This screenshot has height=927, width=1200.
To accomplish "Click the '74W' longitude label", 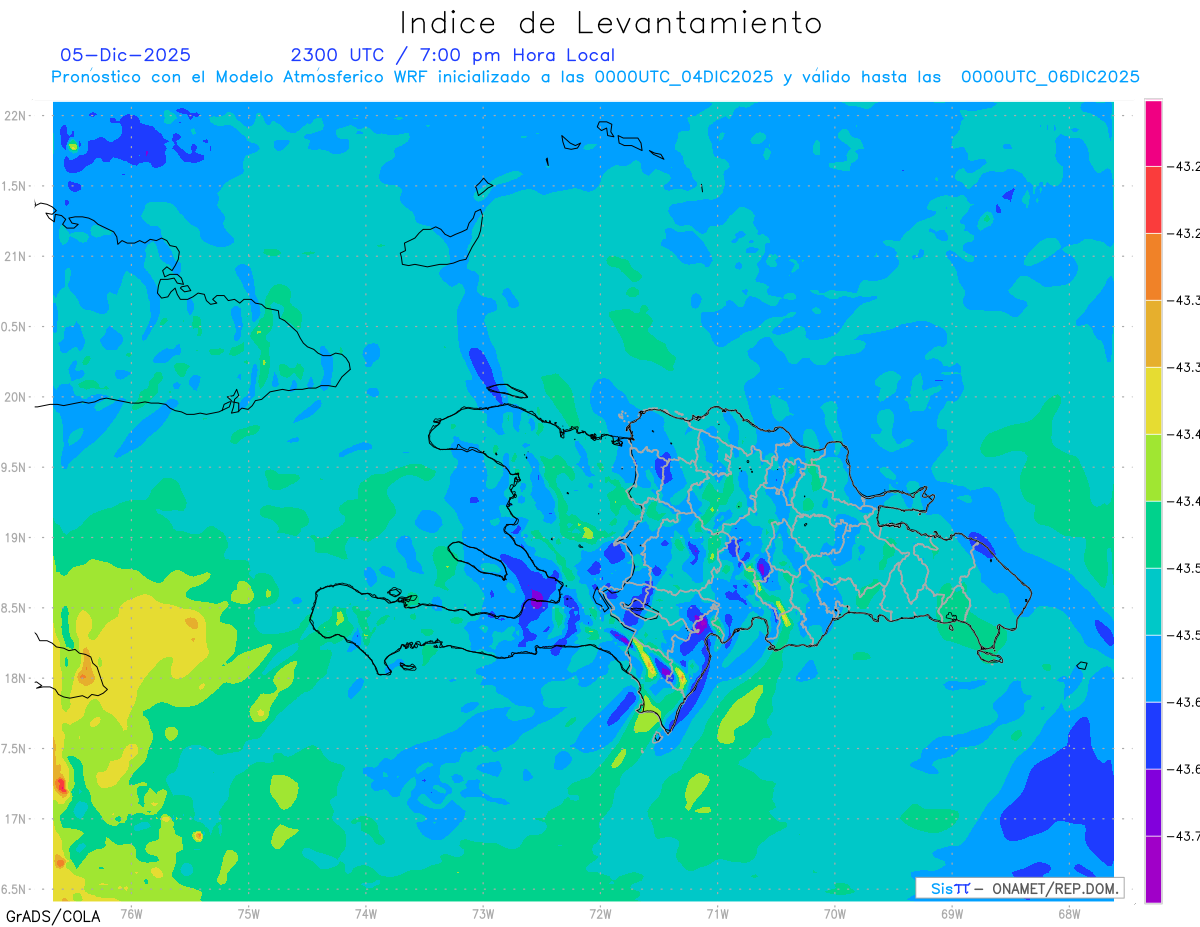I will point(366,913).
